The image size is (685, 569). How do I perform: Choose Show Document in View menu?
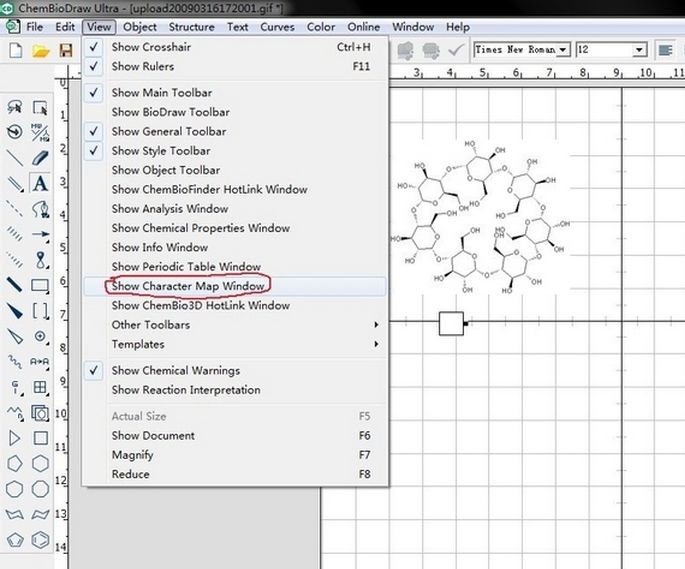235,436
